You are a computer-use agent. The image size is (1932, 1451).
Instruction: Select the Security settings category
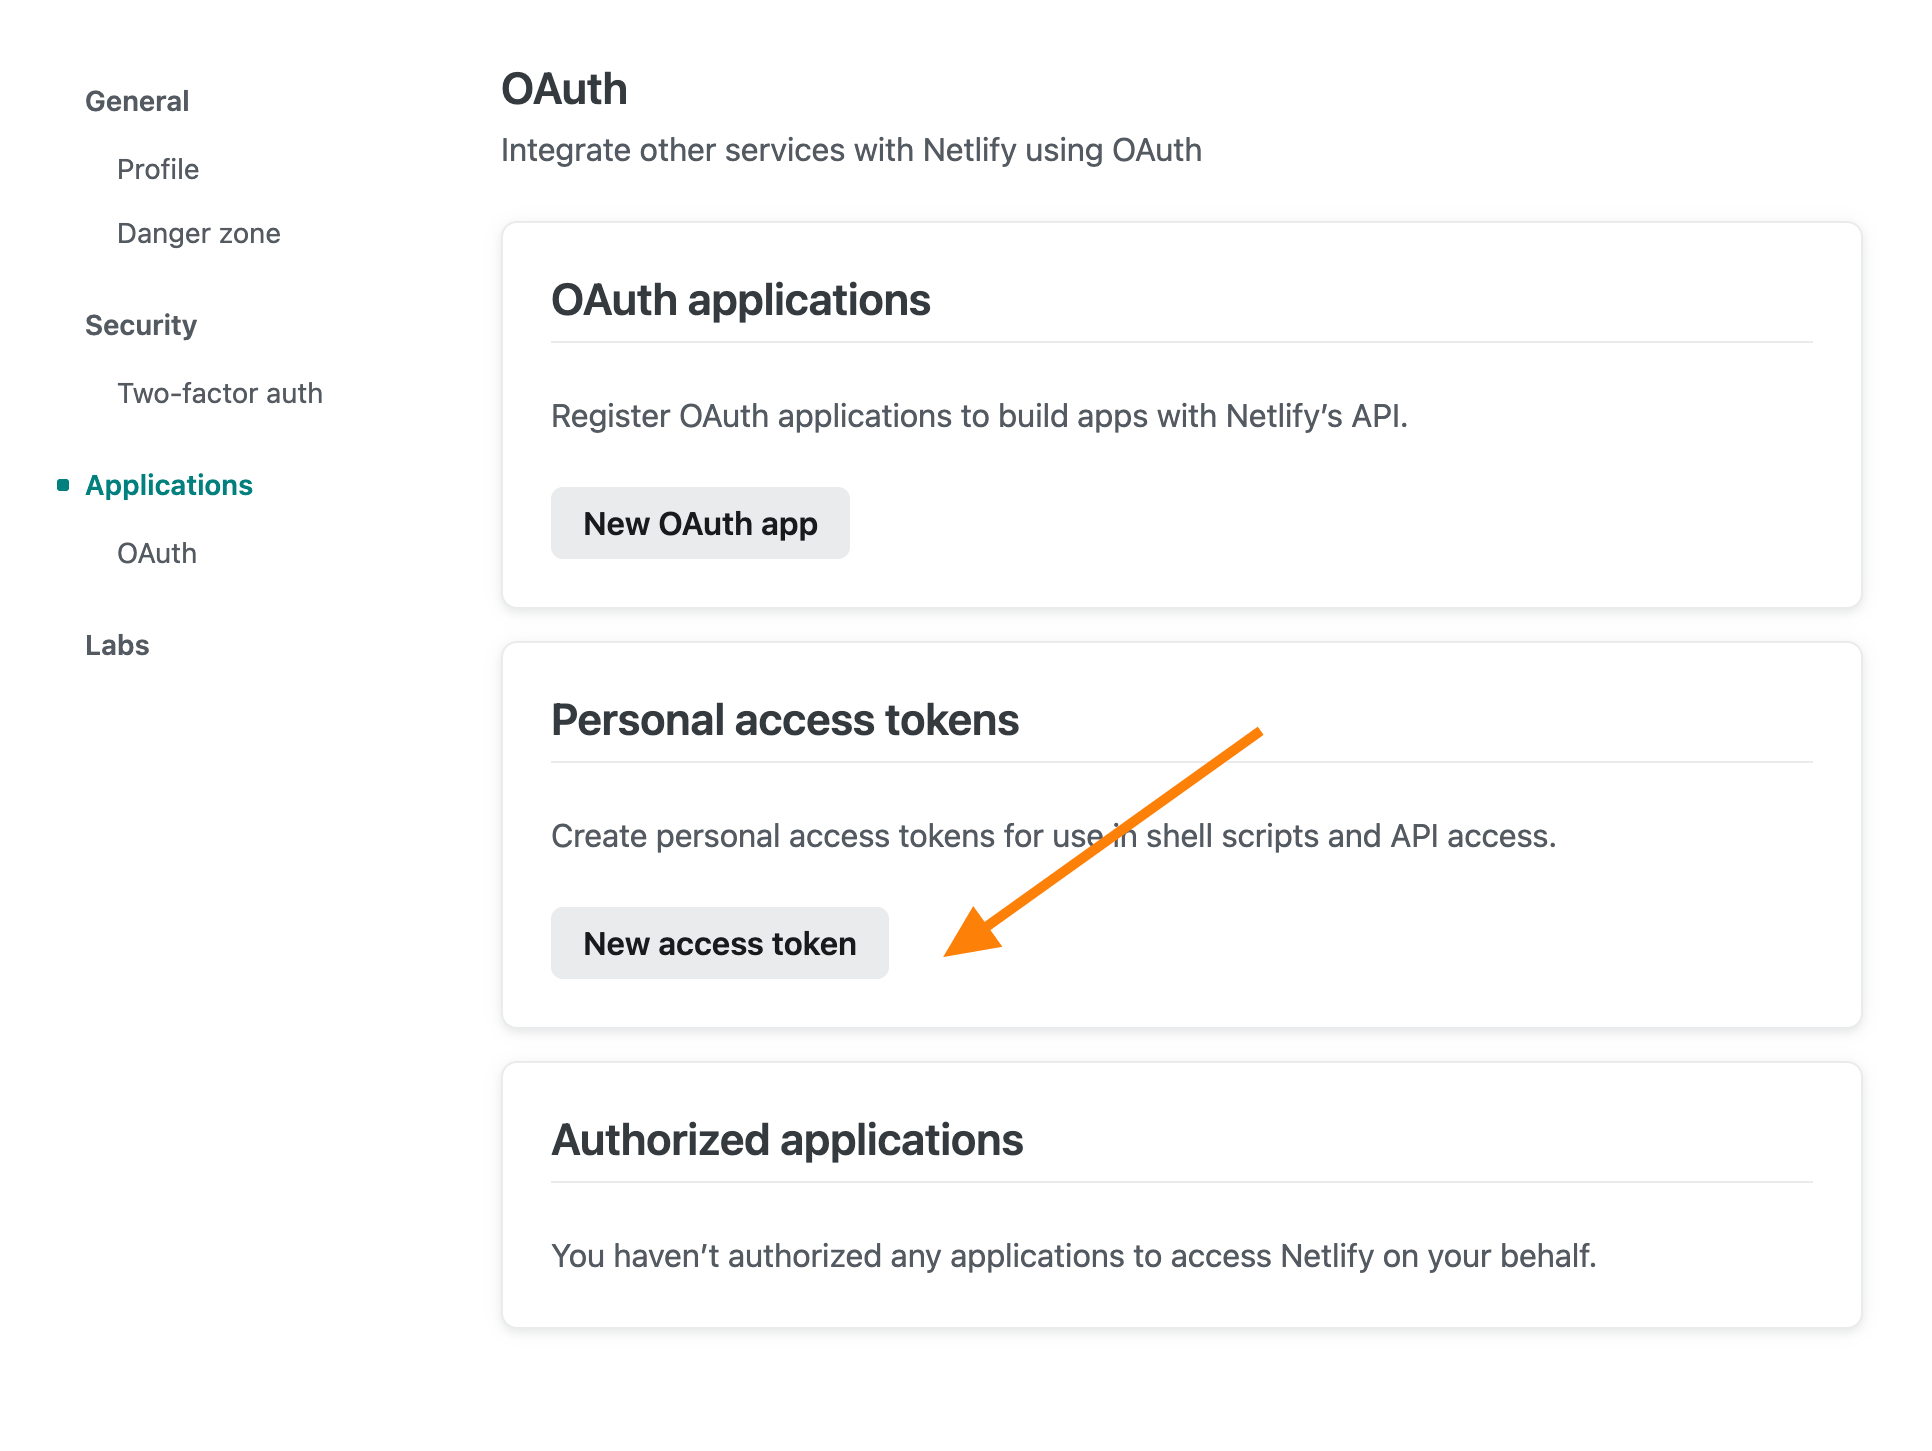[x=141, y=324]
